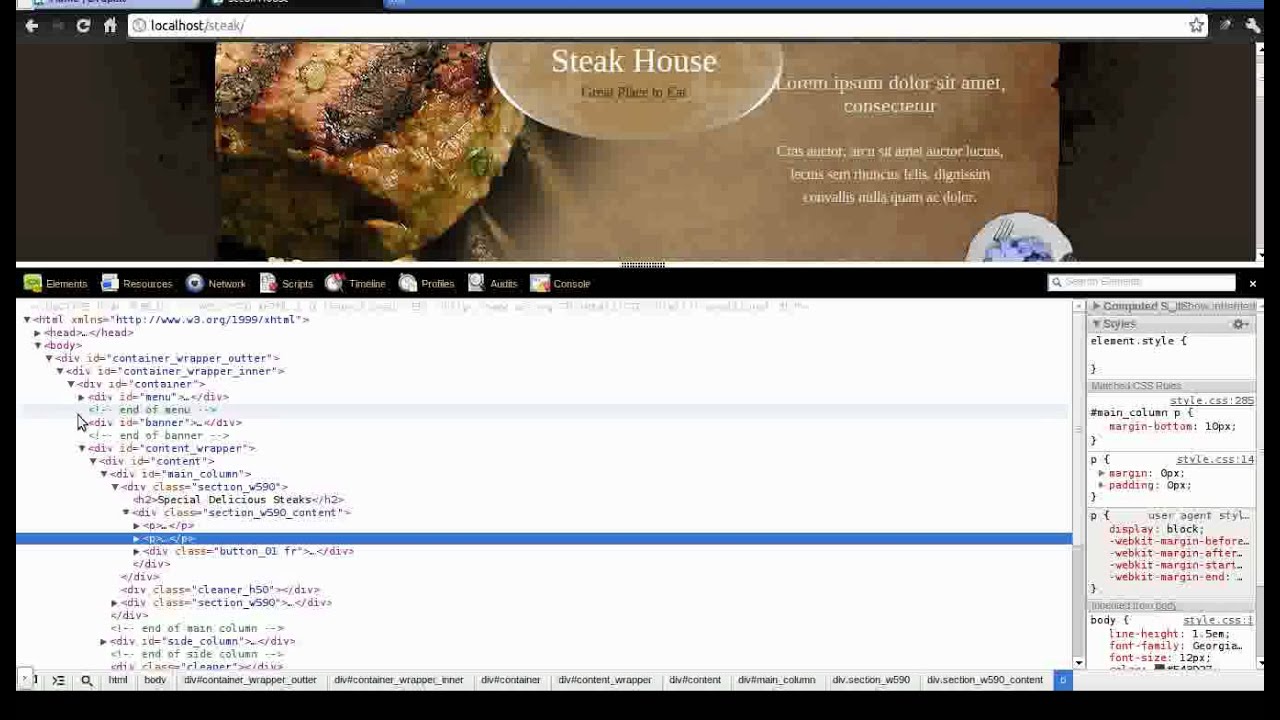Collapse the container_wrapper_outter div
Viewport: 1280px width, 720px height.
point(49,358)
